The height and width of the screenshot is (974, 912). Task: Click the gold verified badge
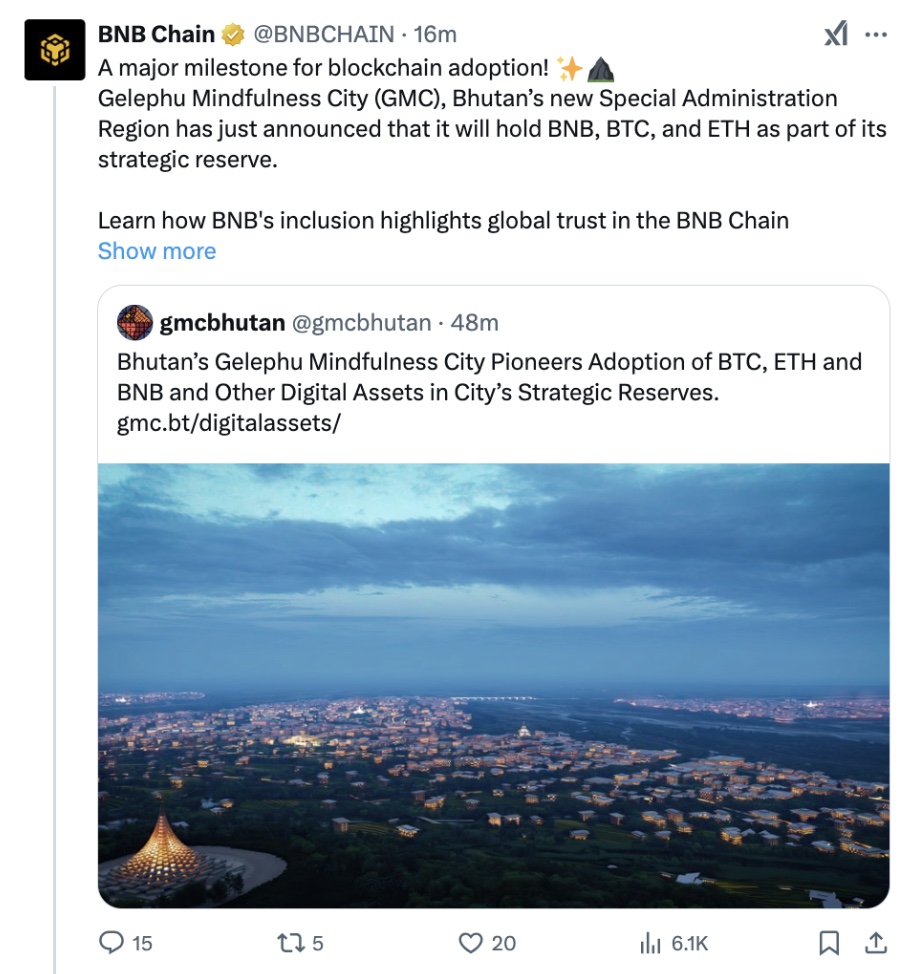point(233,35)
